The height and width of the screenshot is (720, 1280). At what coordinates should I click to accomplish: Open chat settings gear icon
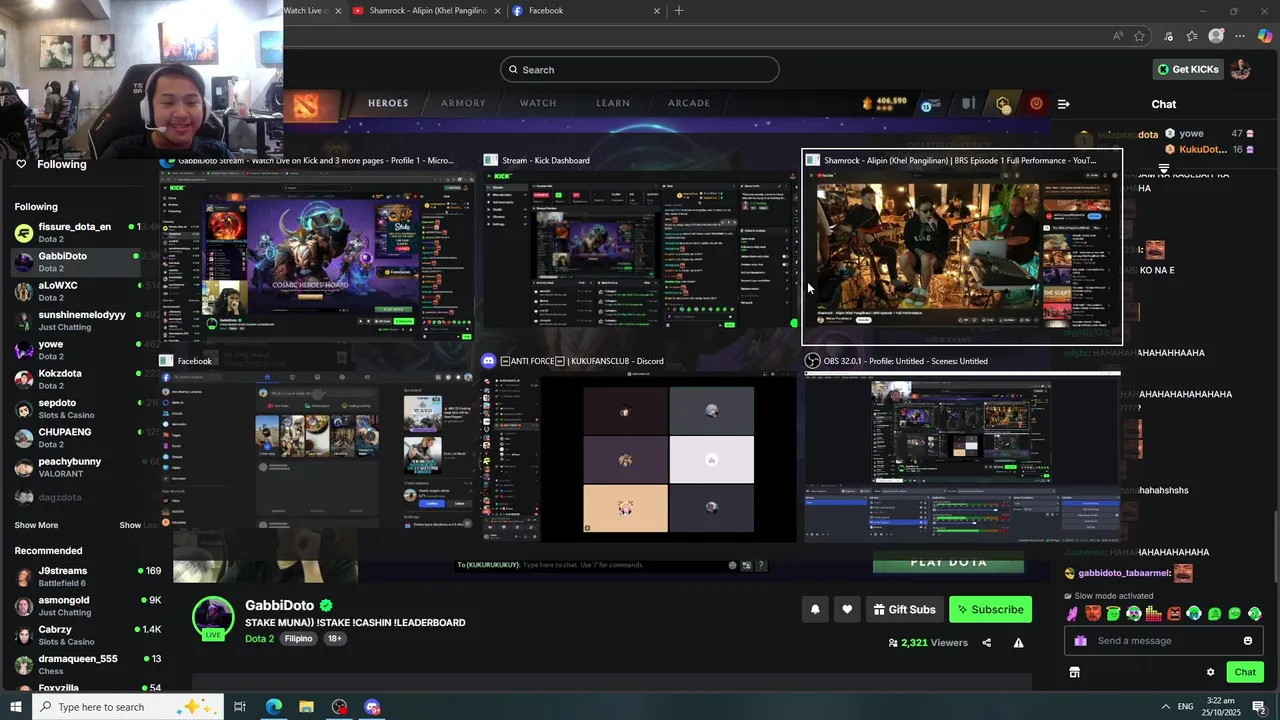coord(1210,672)
